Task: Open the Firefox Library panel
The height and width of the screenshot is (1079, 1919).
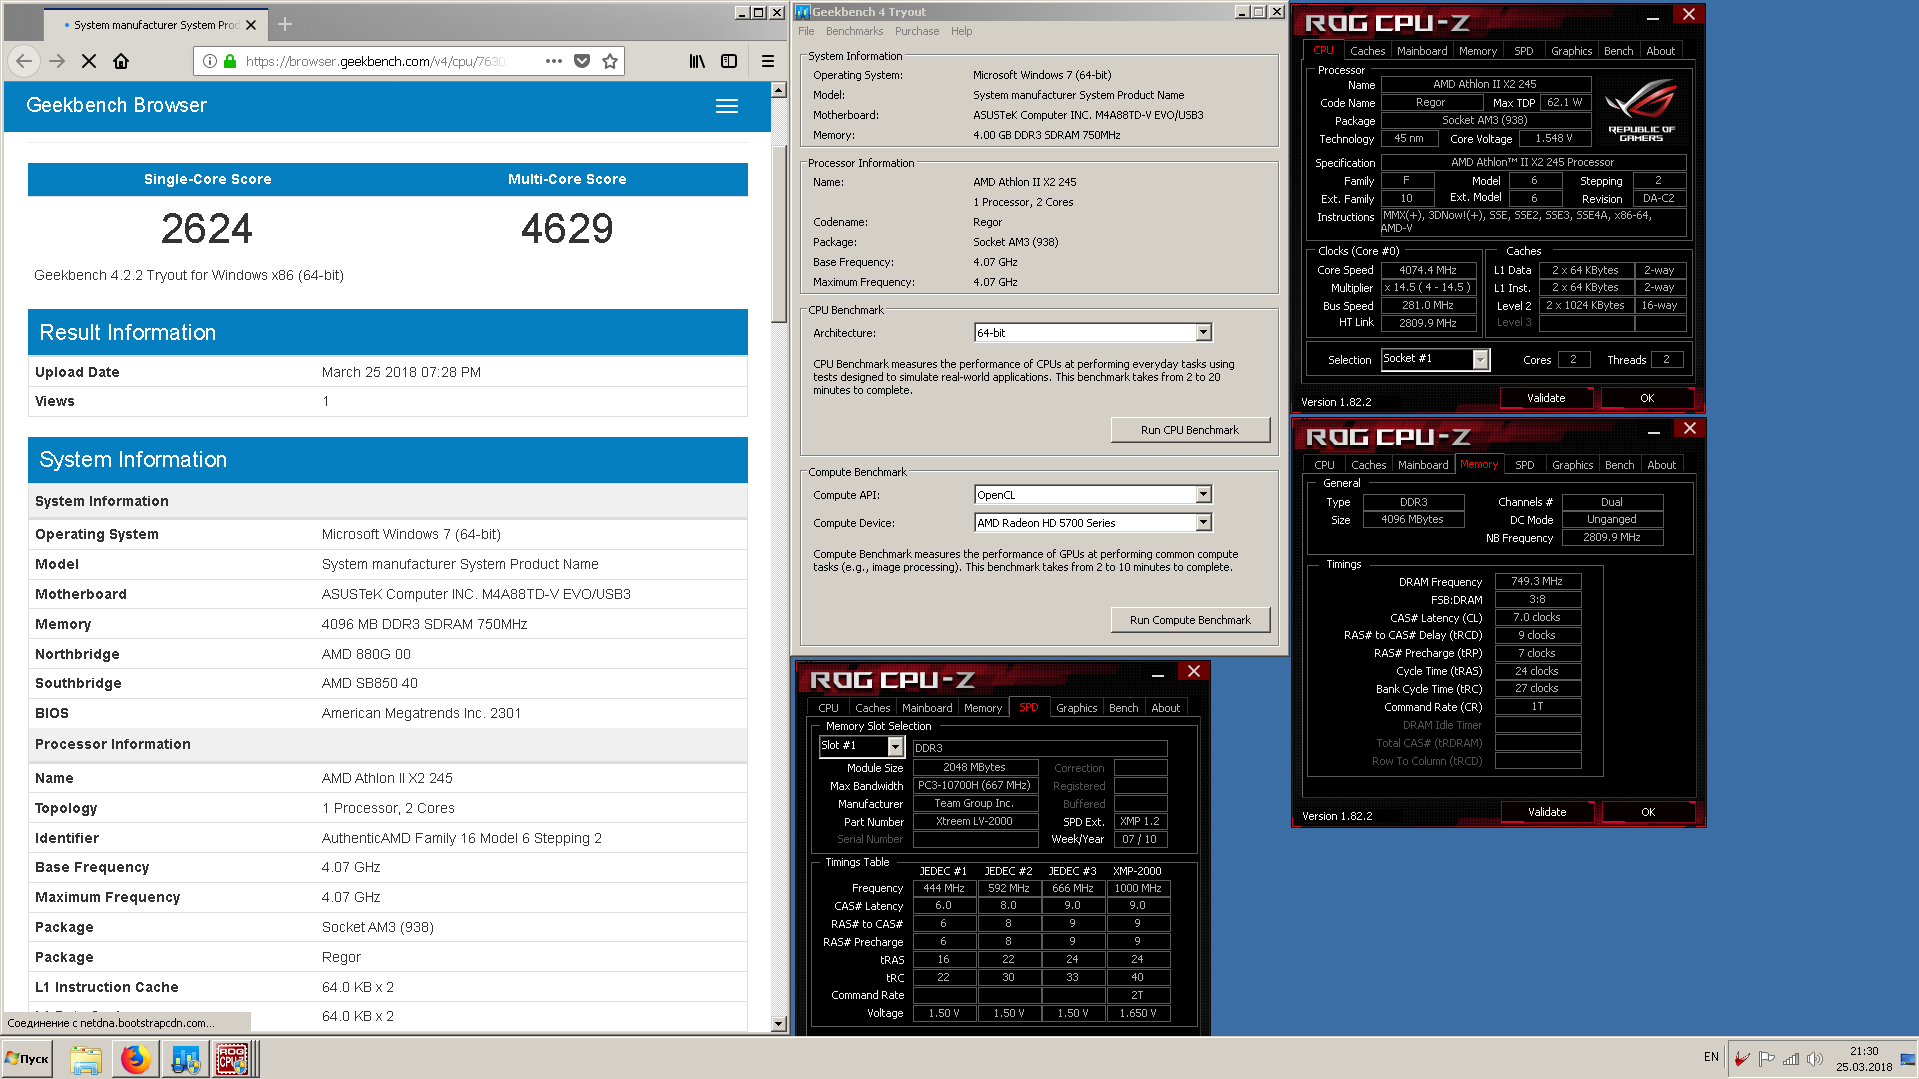Action: pos(697,61)
